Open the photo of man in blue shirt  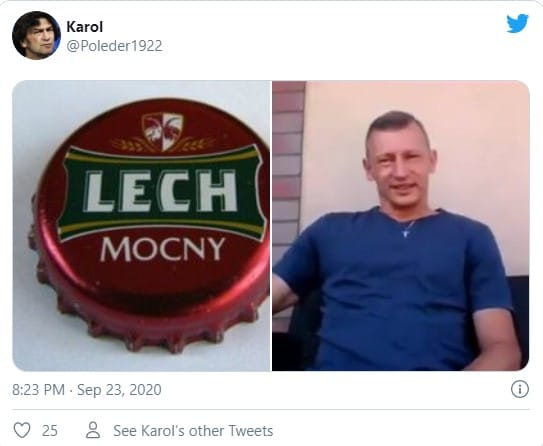click(x=401, y=226)
